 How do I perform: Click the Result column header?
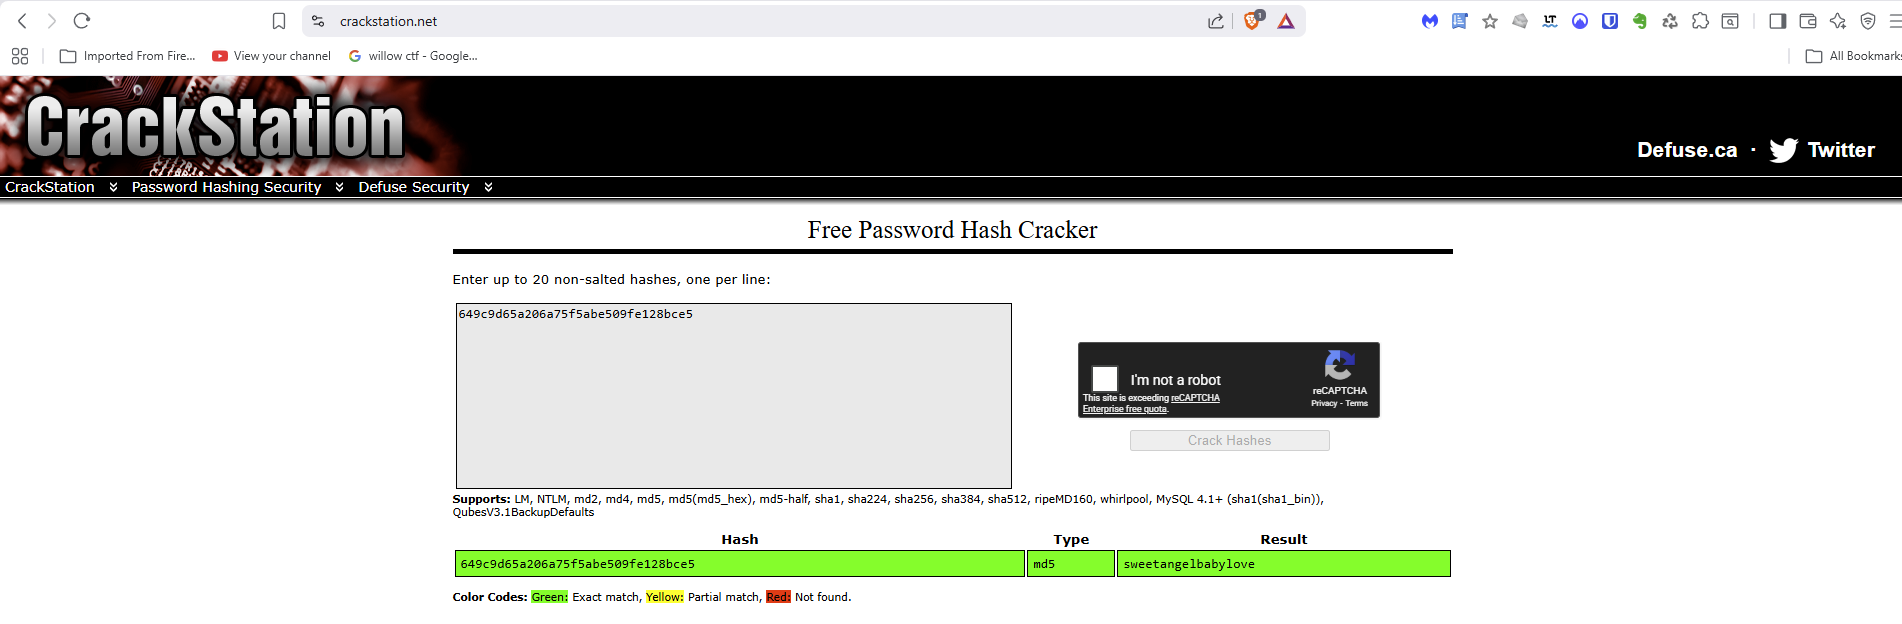tap(1283, 539)
